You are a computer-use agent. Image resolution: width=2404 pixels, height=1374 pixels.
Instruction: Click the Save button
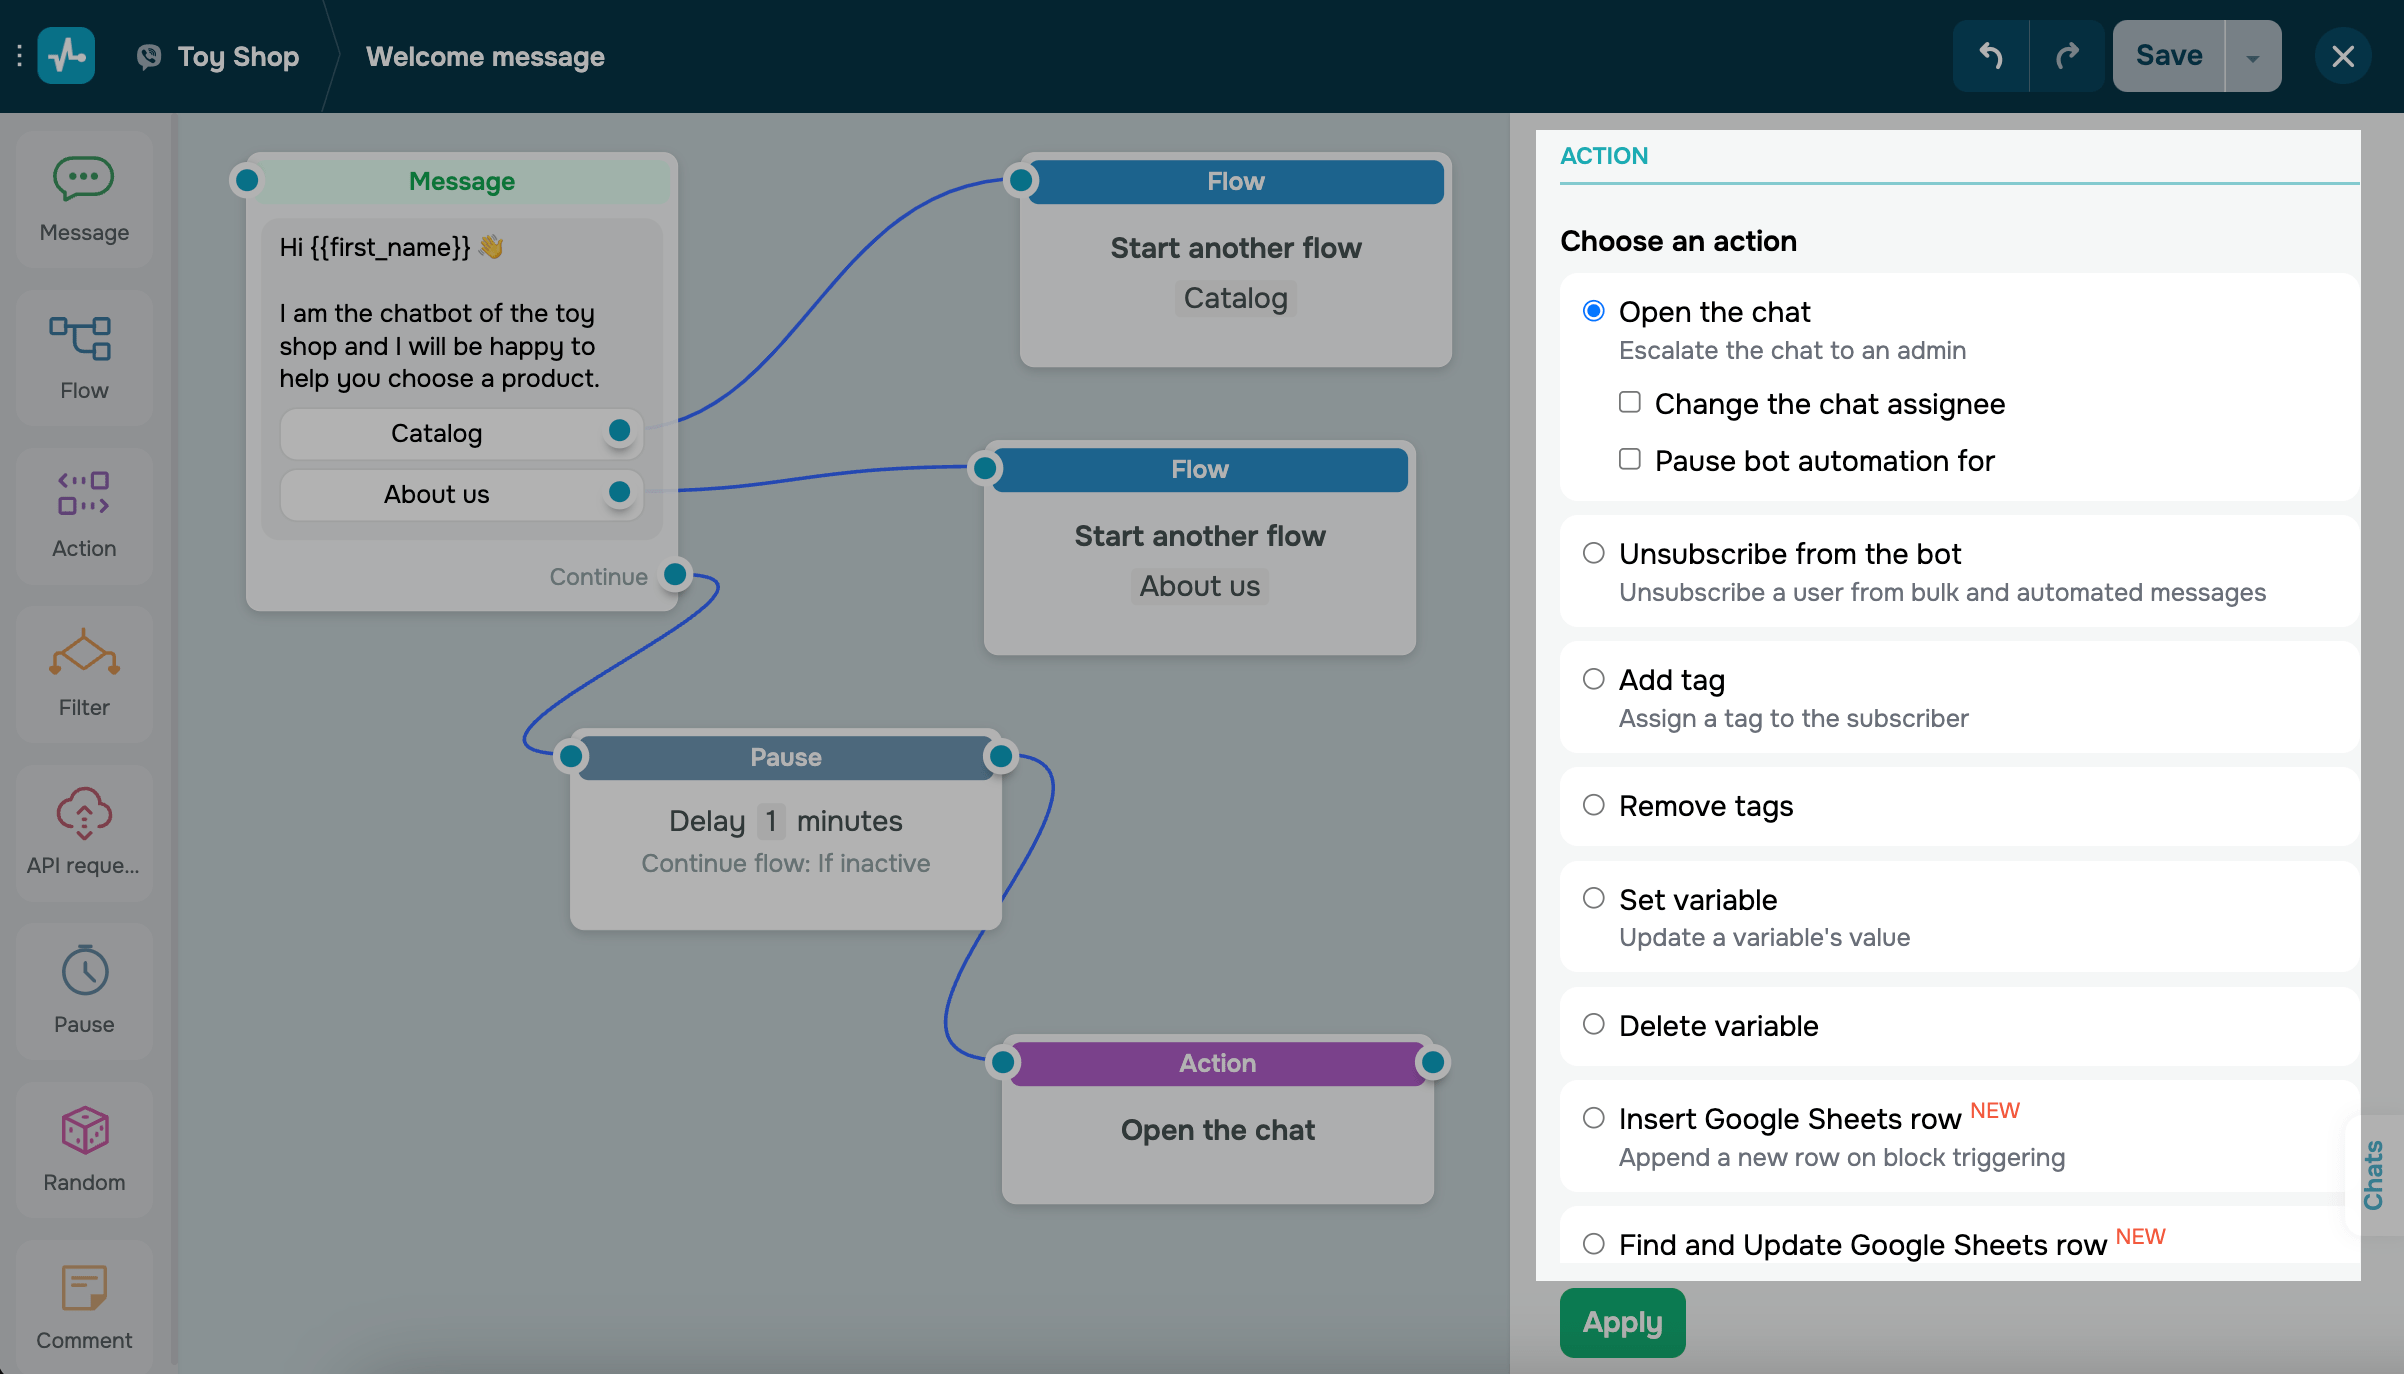point(2168,56)
